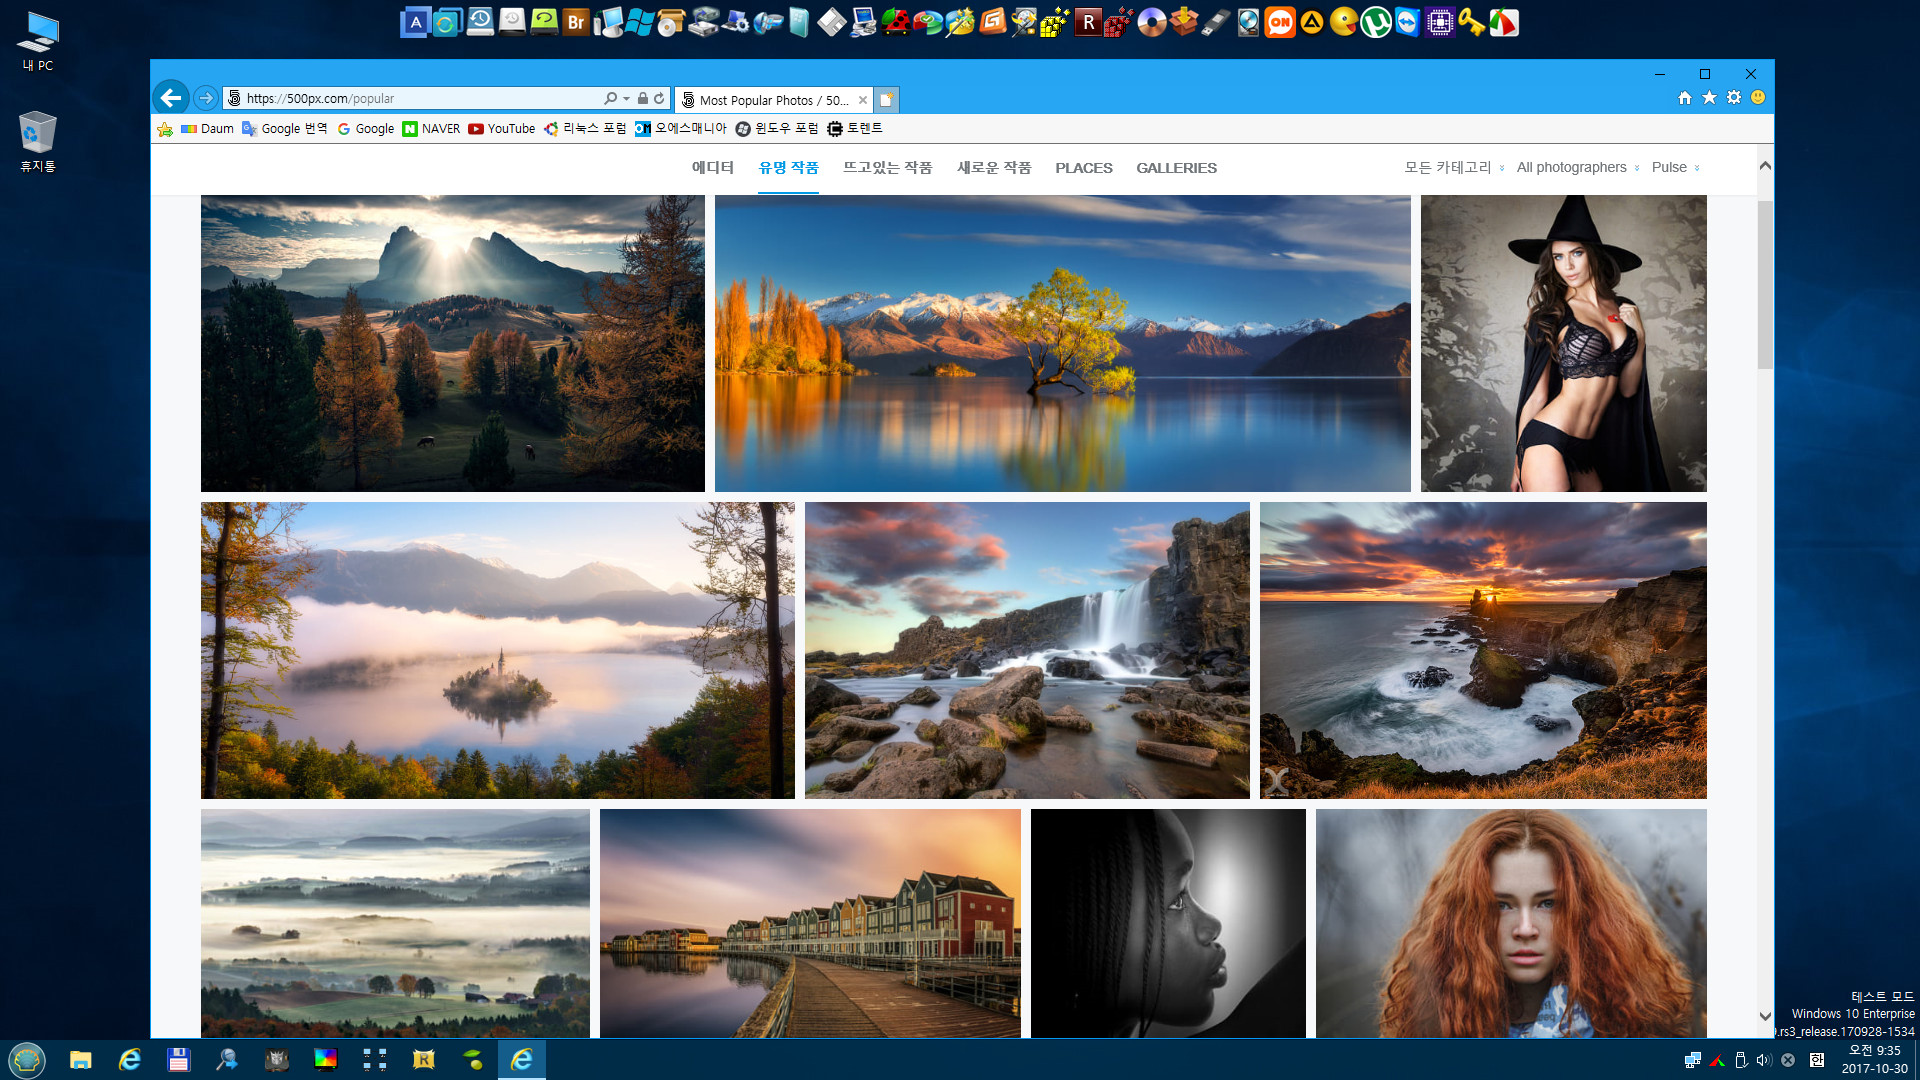Open the 토렌트 bookmark
The image size is (1920, 1080).
tap(855, 129)
